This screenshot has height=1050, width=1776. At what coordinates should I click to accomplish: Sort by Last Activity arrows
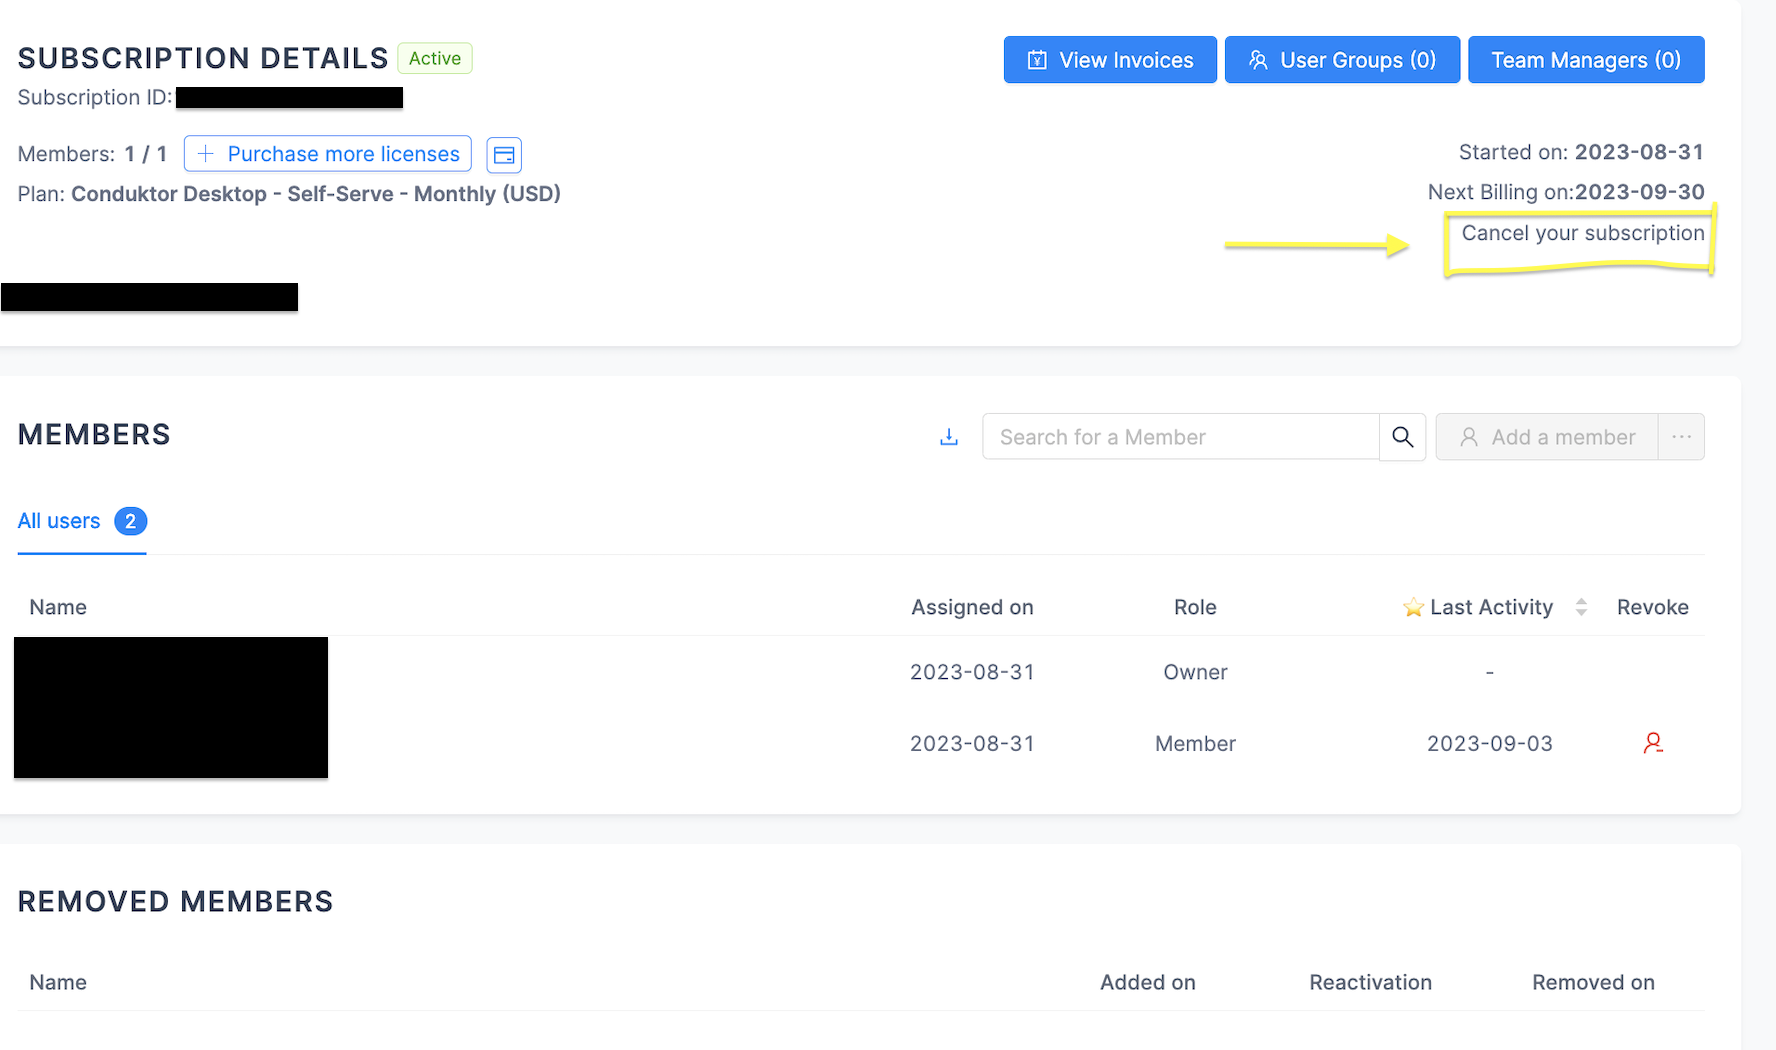coord(1581,607)
